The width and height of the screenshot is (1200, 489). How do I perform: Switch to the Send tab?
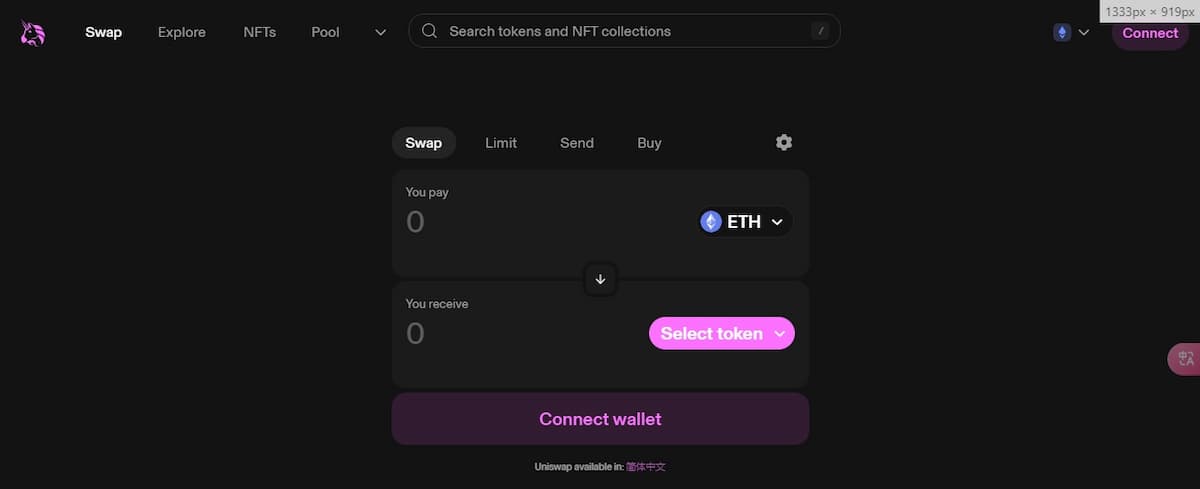(577, 143)
